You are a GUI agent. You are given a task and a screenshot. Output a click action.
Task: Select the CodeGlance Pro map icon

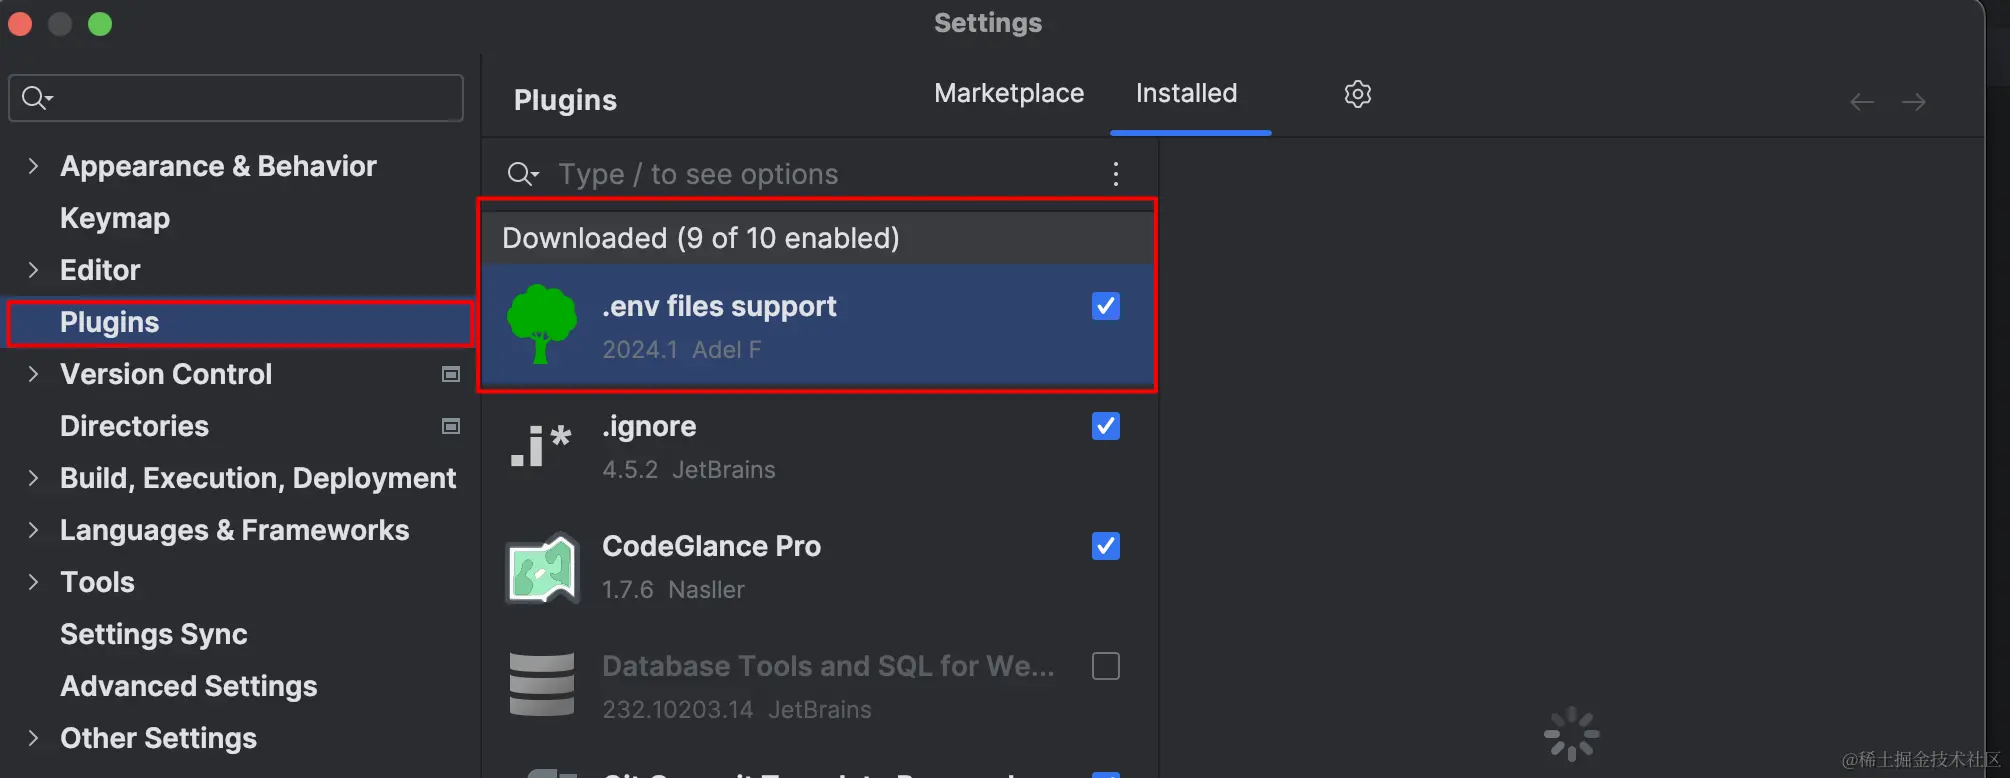(542, 568)
